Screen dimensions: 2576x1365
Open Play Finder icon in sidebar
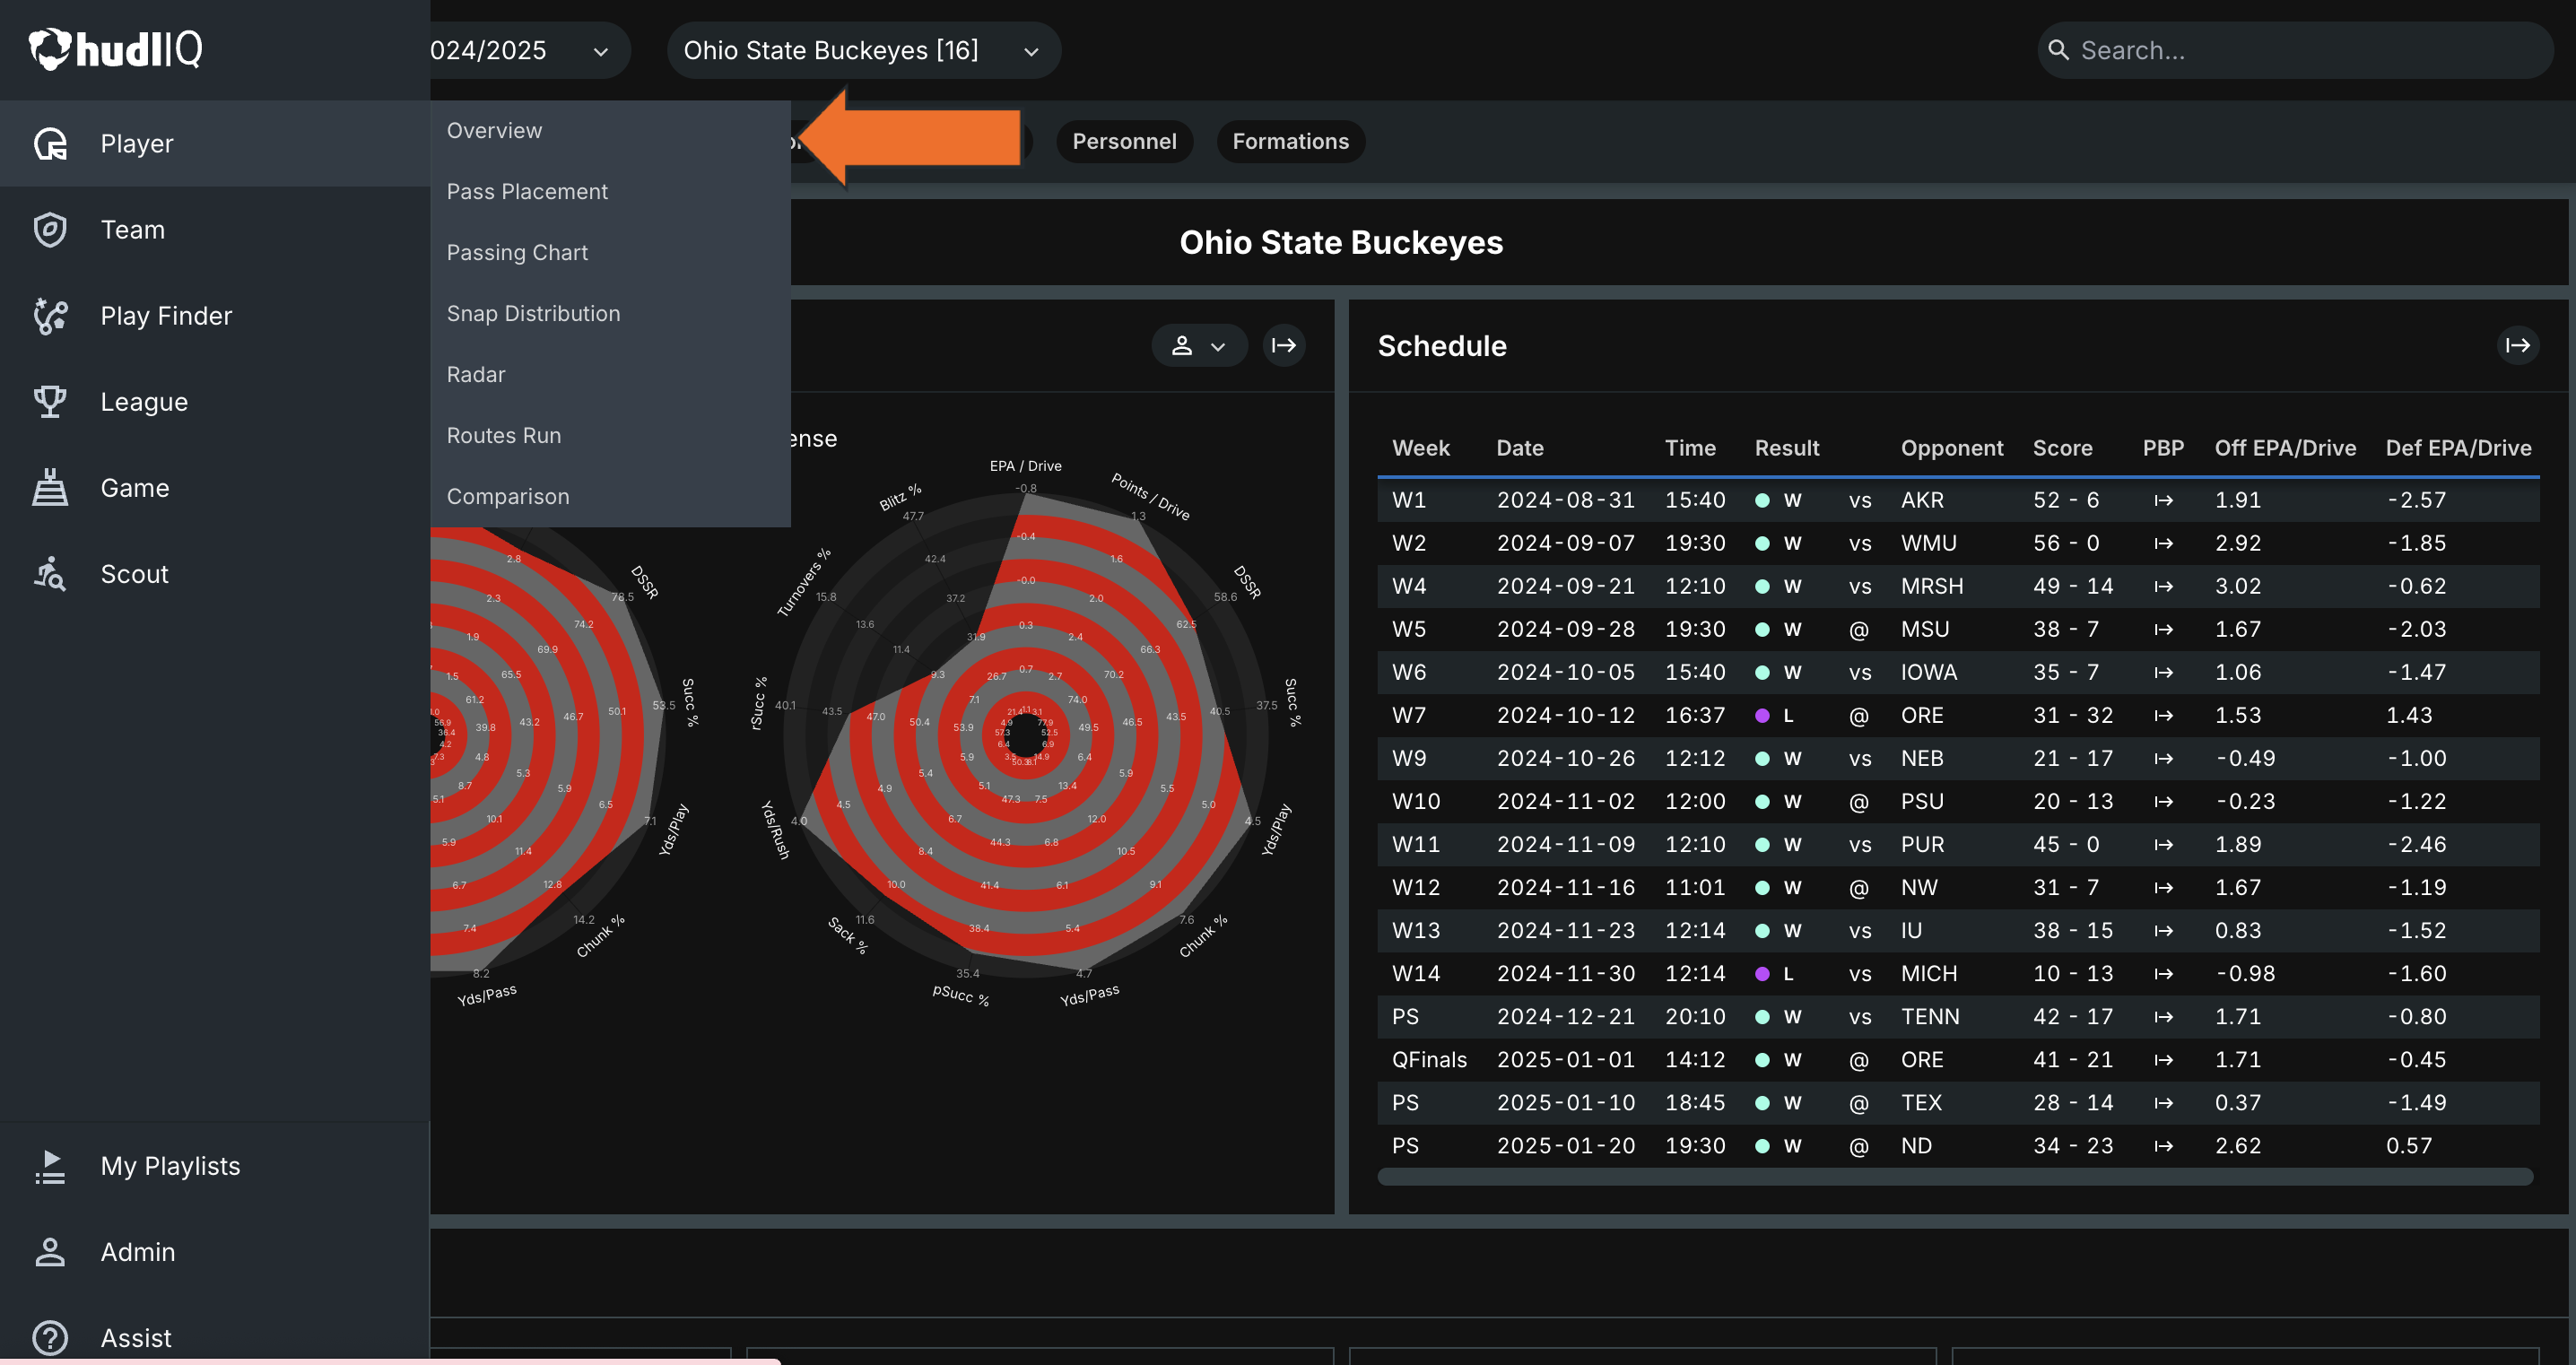50,316
